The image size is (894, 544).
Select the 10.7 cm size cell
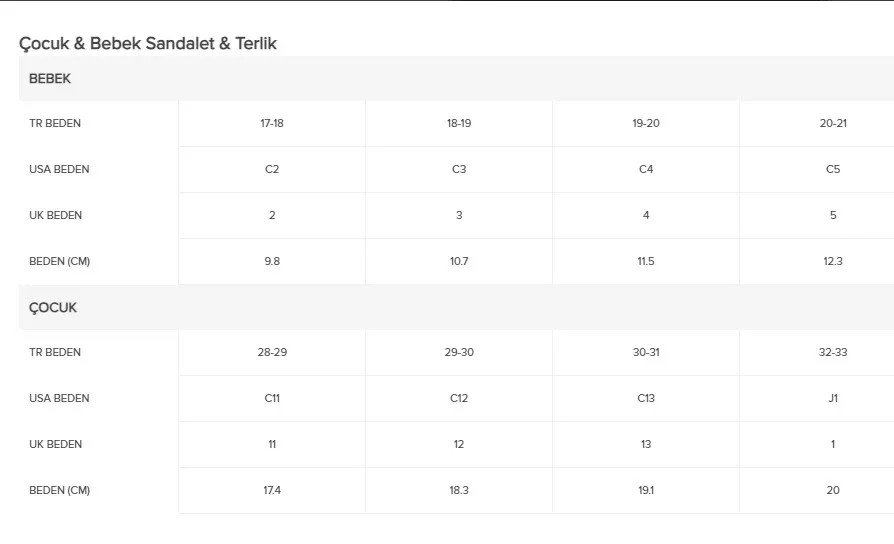click(x=459, y=262)
